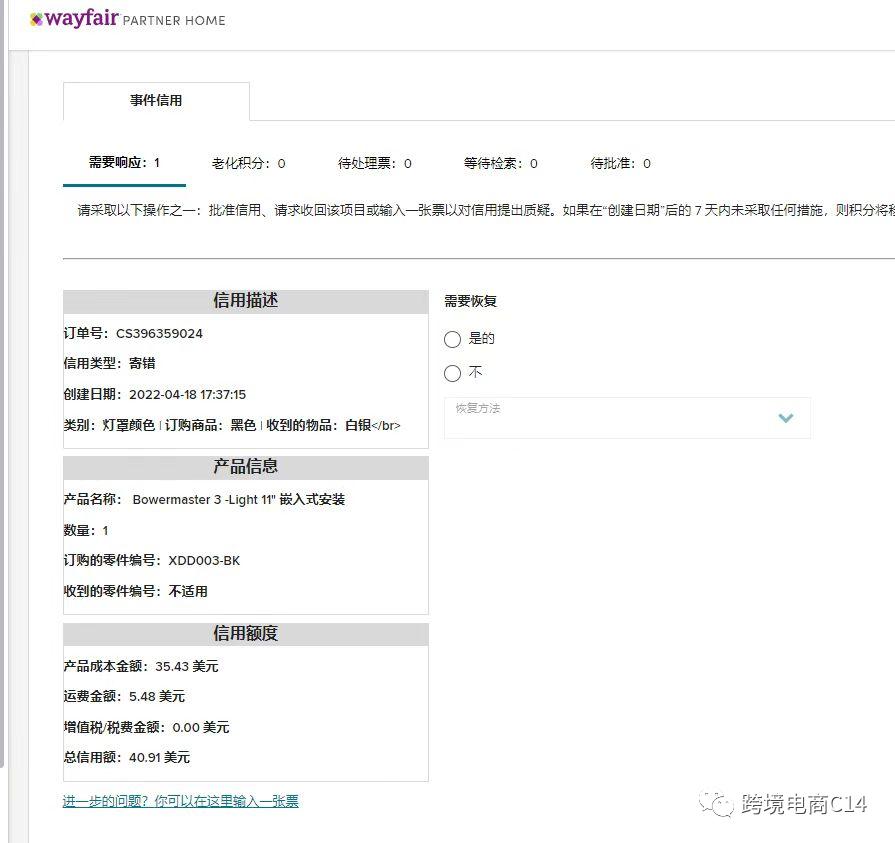Screen dimensions: 895x843
Task: Click the 产品信息 section header
Action: (245, 467)
